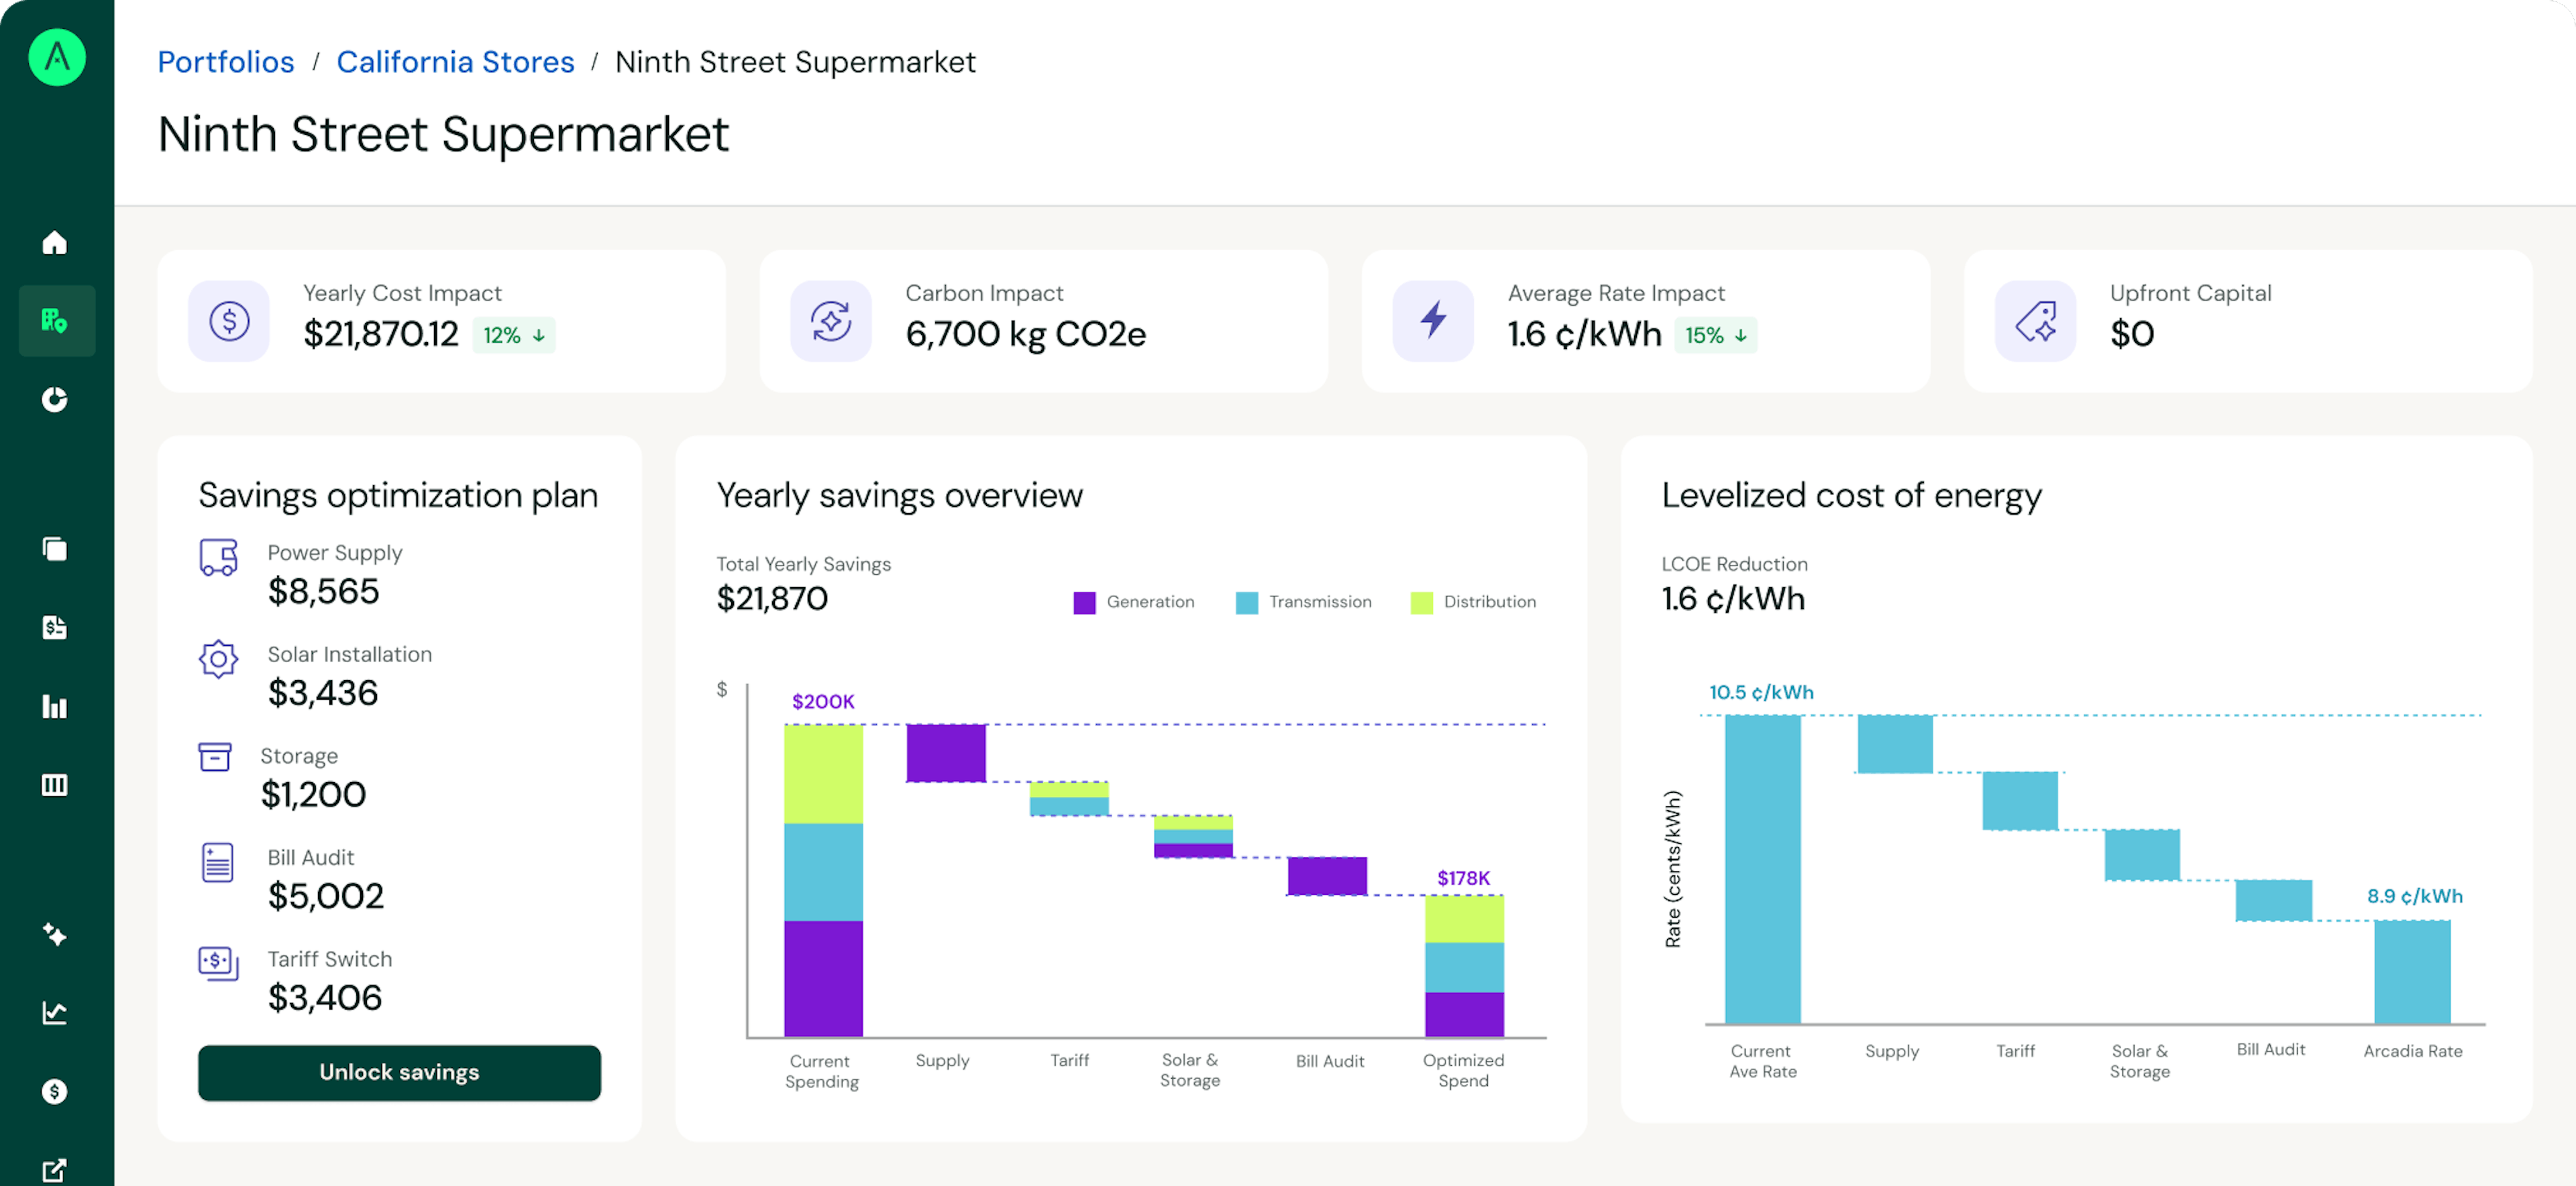Click the Arcadia logo at top left
The height and width of the screenshot is (1186, 2576).
[x=57, y=57]
